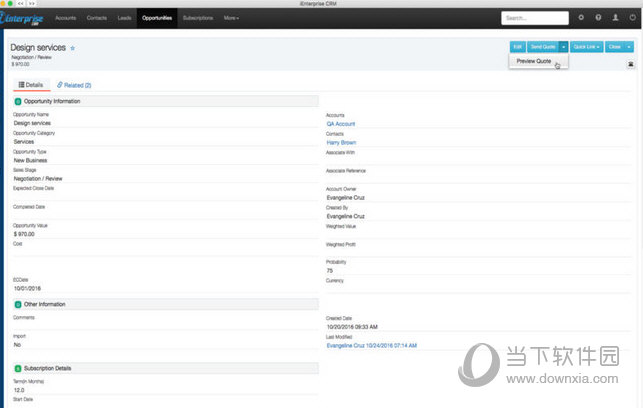Star the Design services opportunity as favorite
The width and height of the screenshot is (643, 408).
pyautogui.click(x=72, y=48)
